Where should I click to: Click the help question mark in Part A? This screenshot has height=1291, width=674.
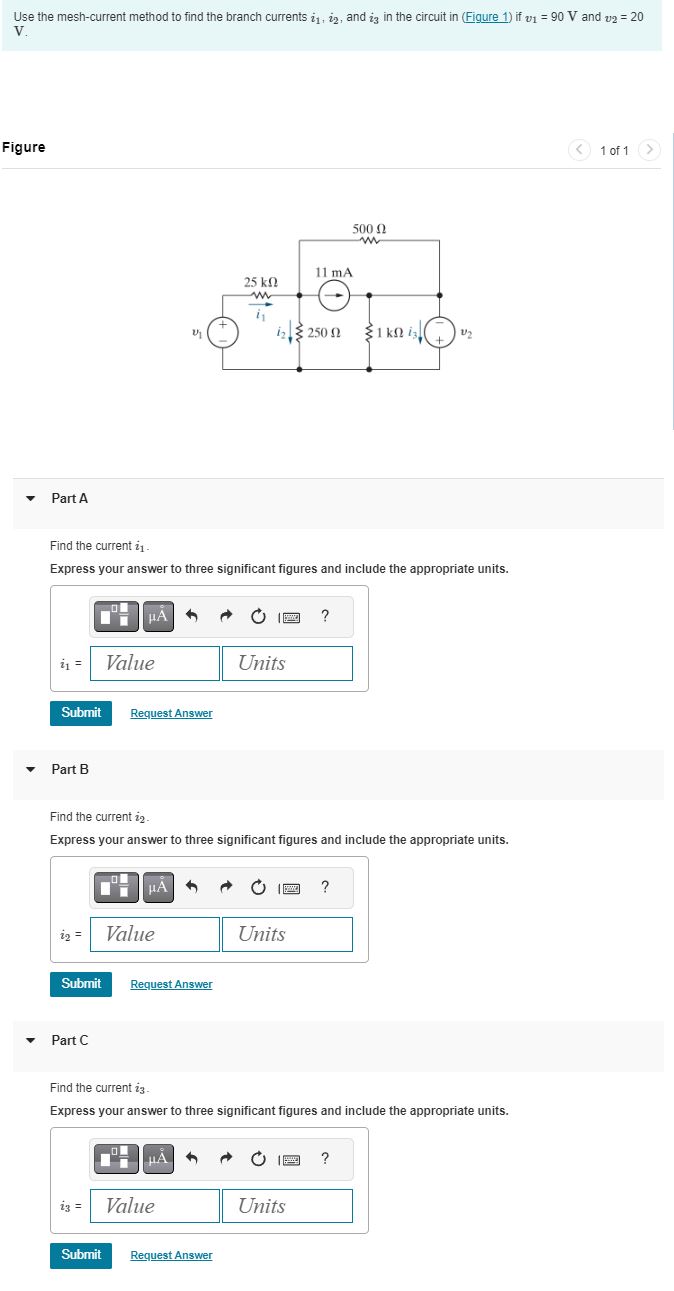(x=325, y=617)
